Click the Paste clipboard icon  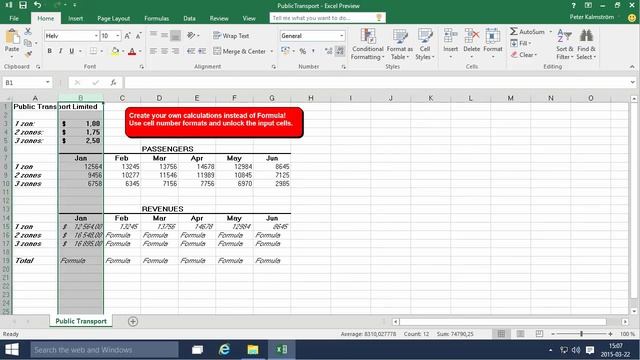point(12,37)
